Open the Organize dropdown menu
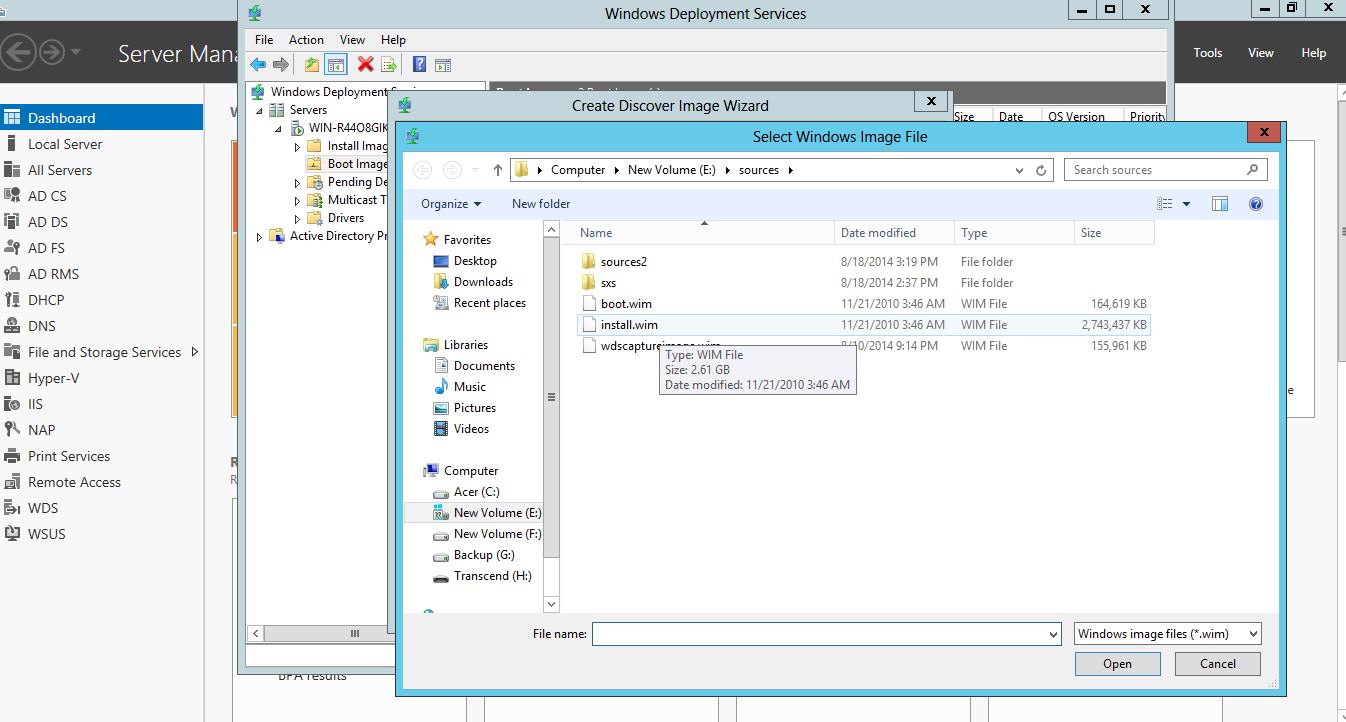The width and height of the screenshot is (1346, 722). pyautogui.click(x=451, y=204)
